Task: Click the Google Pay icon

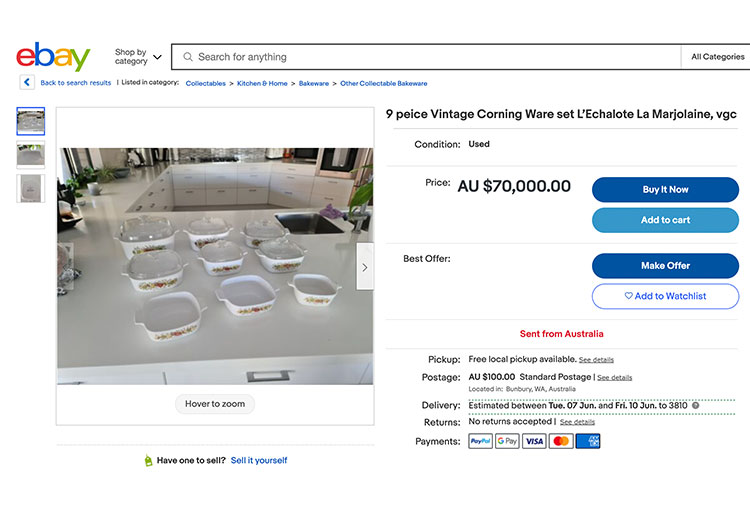Action: click(x=507, y=441)
